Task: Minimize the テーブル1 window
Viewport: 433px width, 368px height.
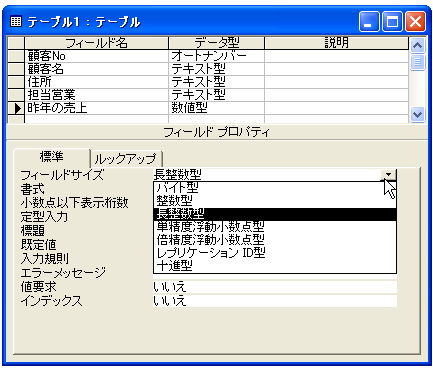Action: pos(369,22)
